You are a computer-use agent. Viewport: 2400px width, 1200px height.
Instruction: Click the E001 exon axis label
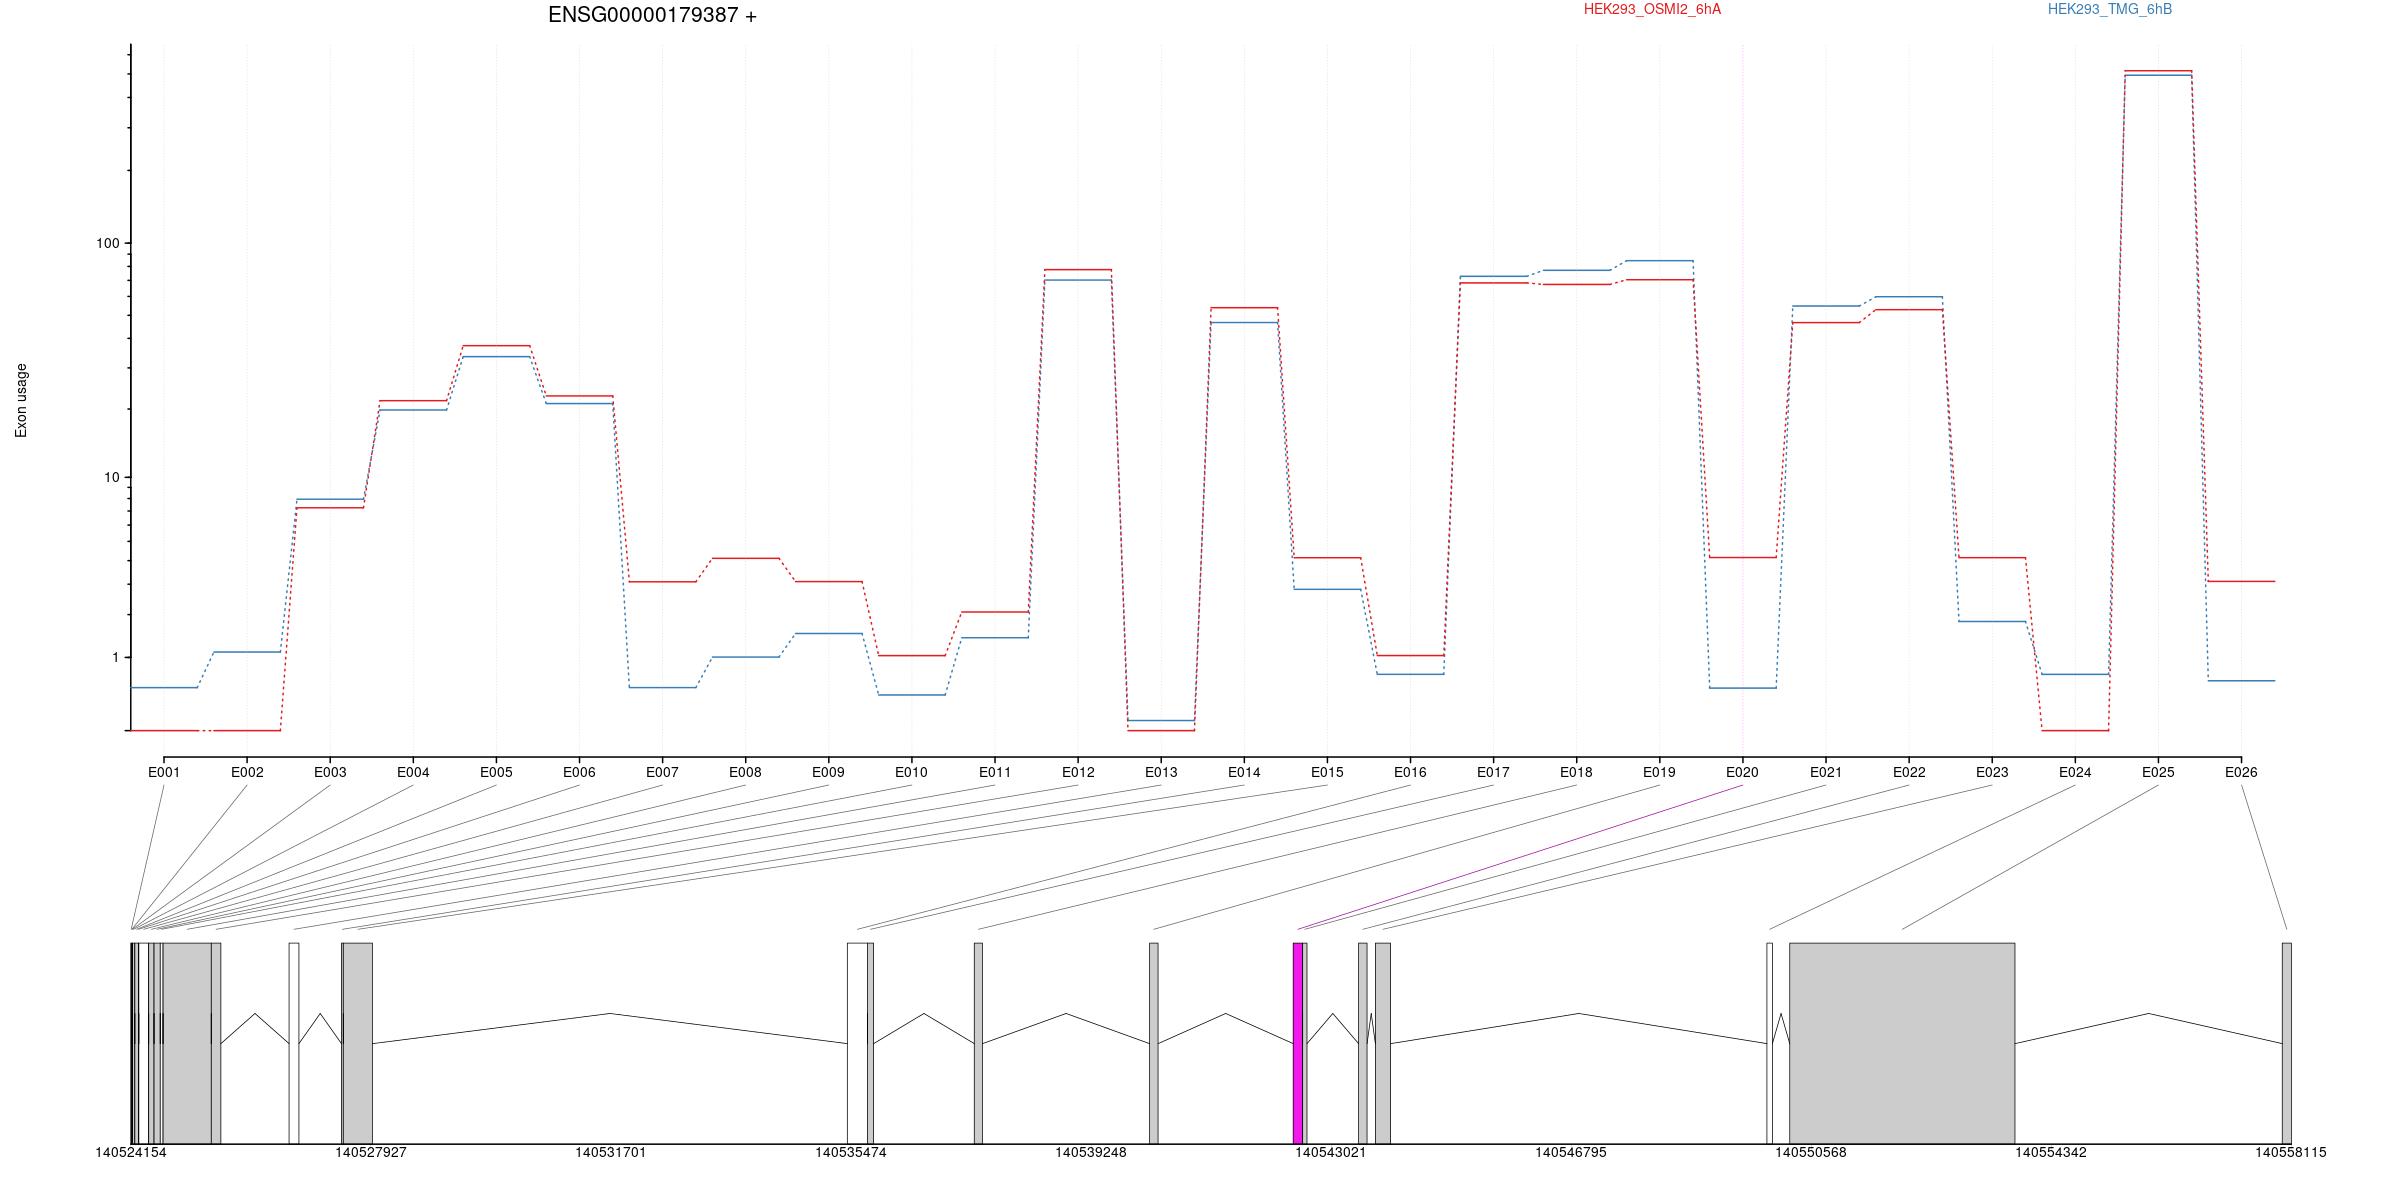coord(164,772)
